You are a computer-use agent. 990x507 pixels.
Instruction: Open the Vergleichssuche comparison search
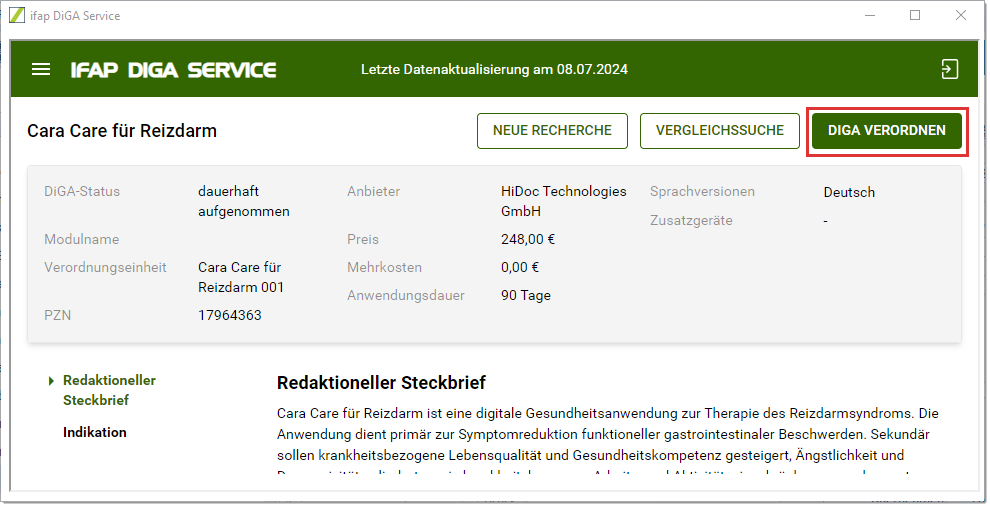point(719,131)
